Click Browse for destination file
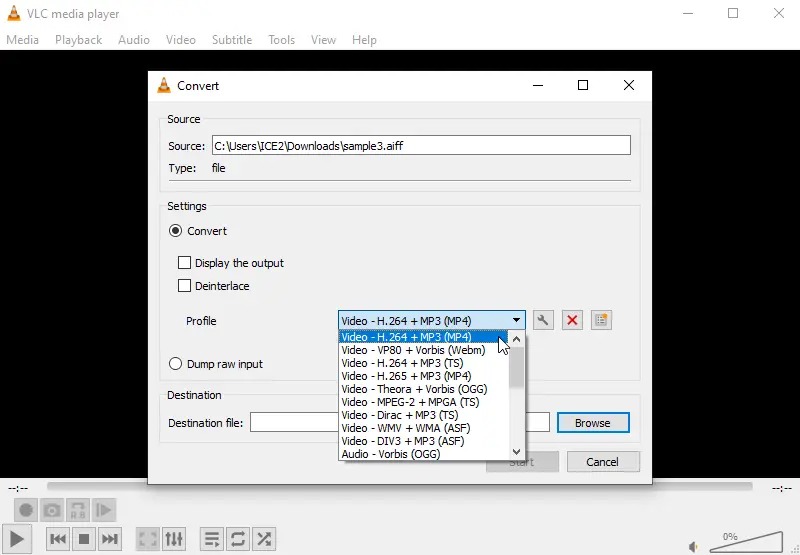Viewport: 800px width, 555px height. click(593, 423)
